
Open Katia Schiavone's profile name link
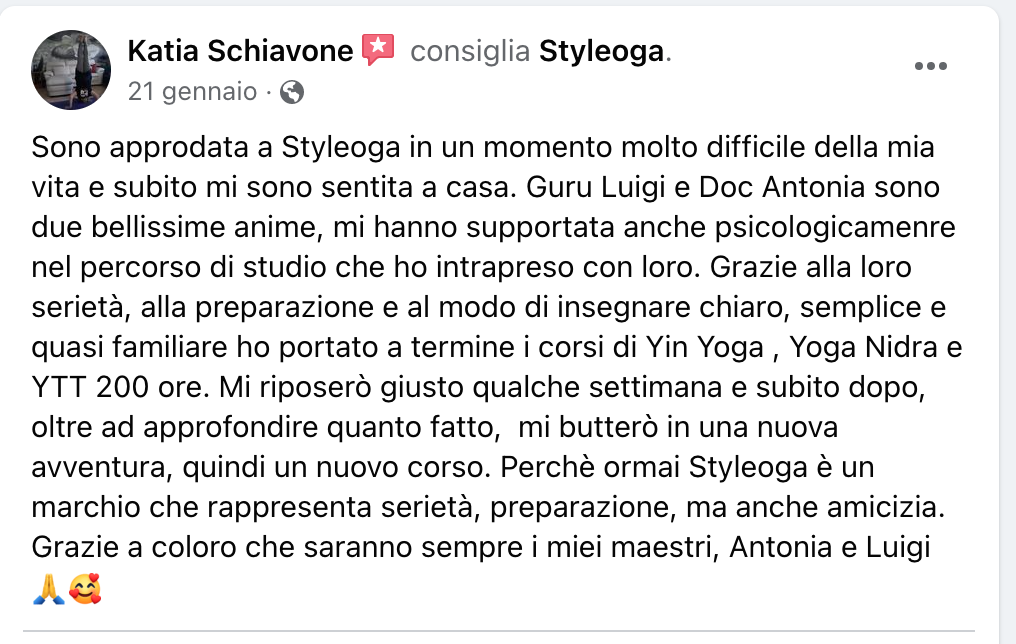[240, 50]
